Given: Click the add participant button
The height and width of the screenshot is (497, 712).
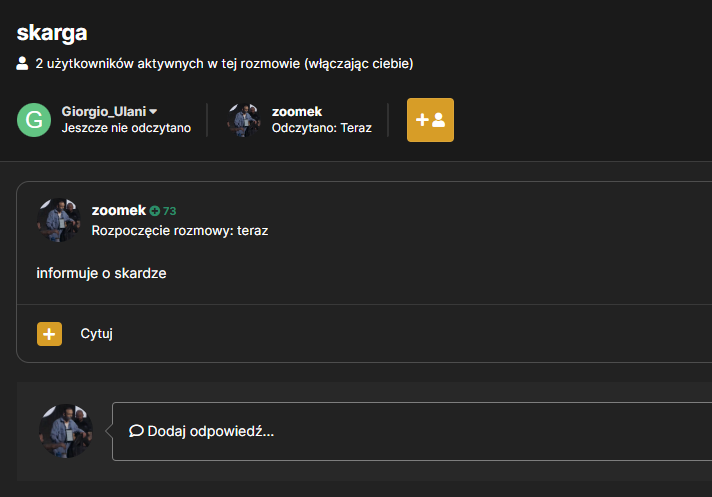Looking at the screenshot, I should click(x=430, y=120).
